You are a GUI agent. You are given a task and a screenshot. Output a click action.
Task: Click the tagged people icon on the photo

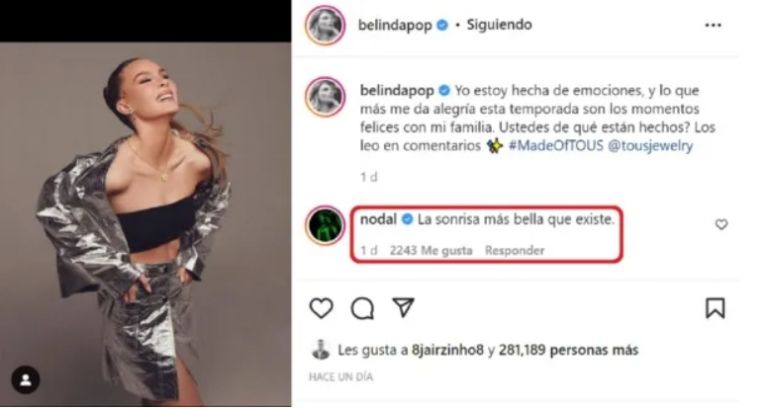click(25, 380)
